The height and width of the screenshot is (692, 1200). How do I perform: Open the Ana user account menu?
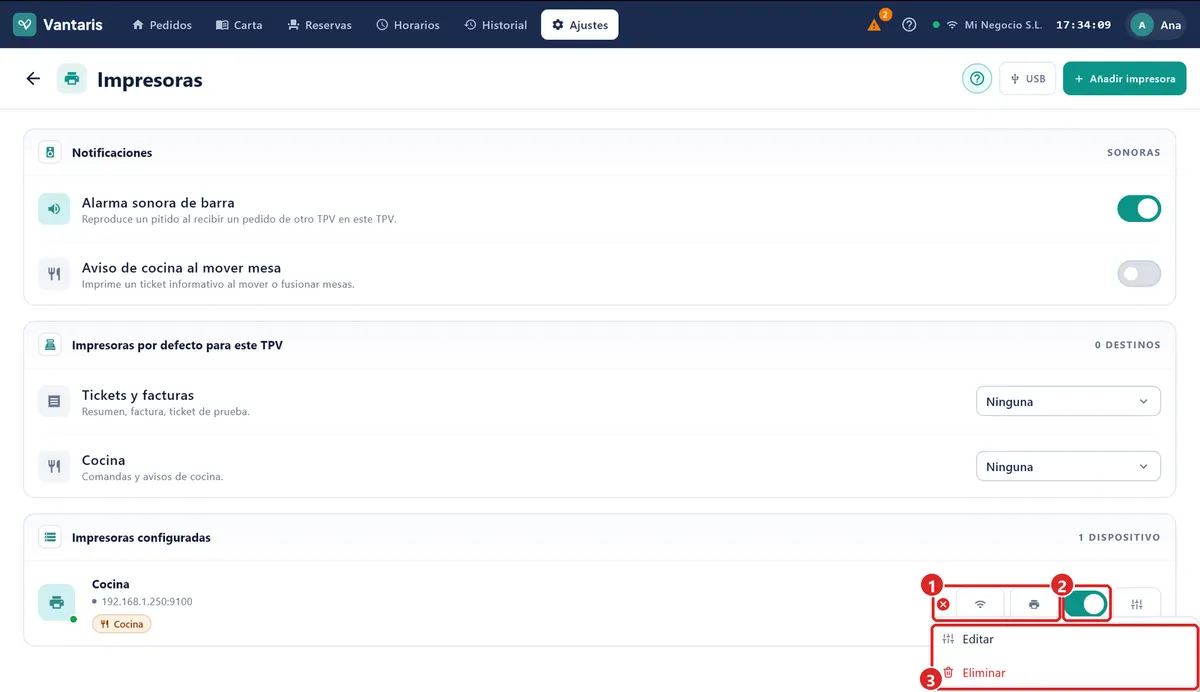[1158, 25]
